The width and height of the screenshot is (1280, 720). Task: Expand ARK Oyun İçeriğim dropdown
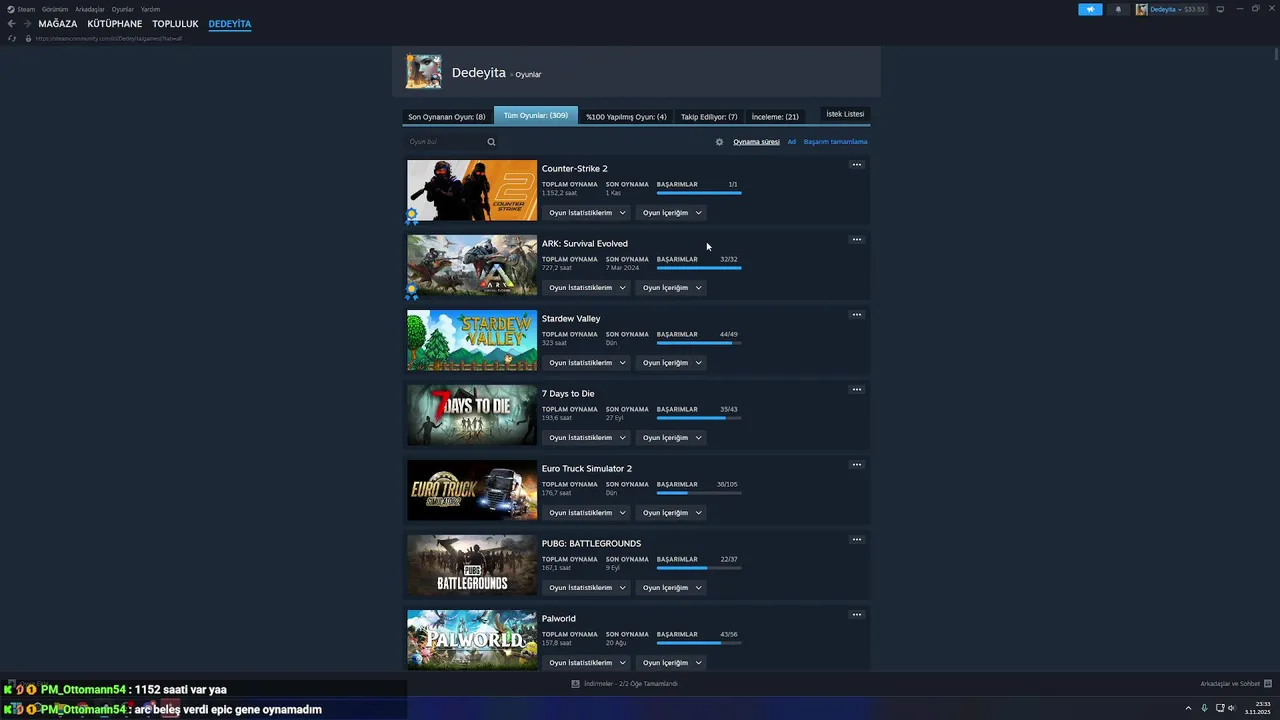[x=671, y=287]
